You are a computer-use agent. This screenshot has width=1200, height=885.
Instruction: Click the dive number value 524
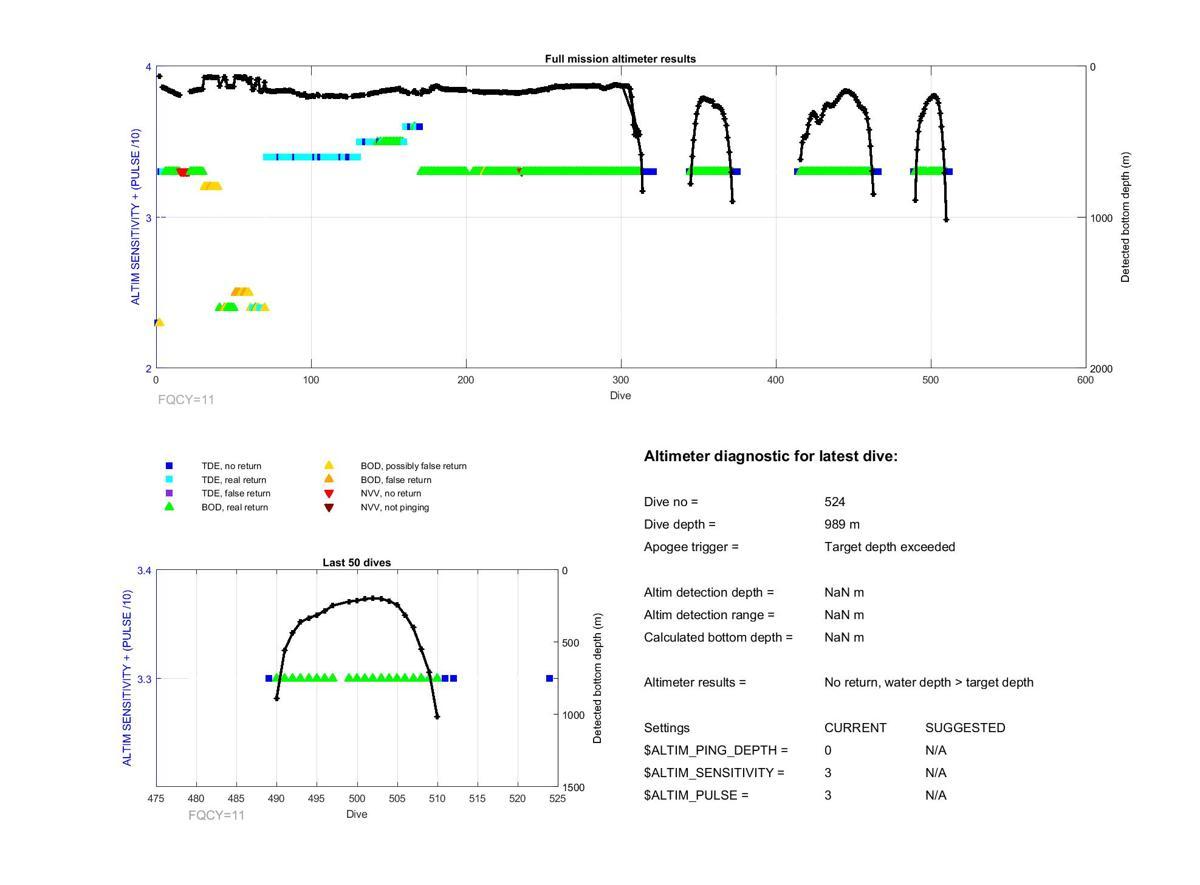pos(835,502)
